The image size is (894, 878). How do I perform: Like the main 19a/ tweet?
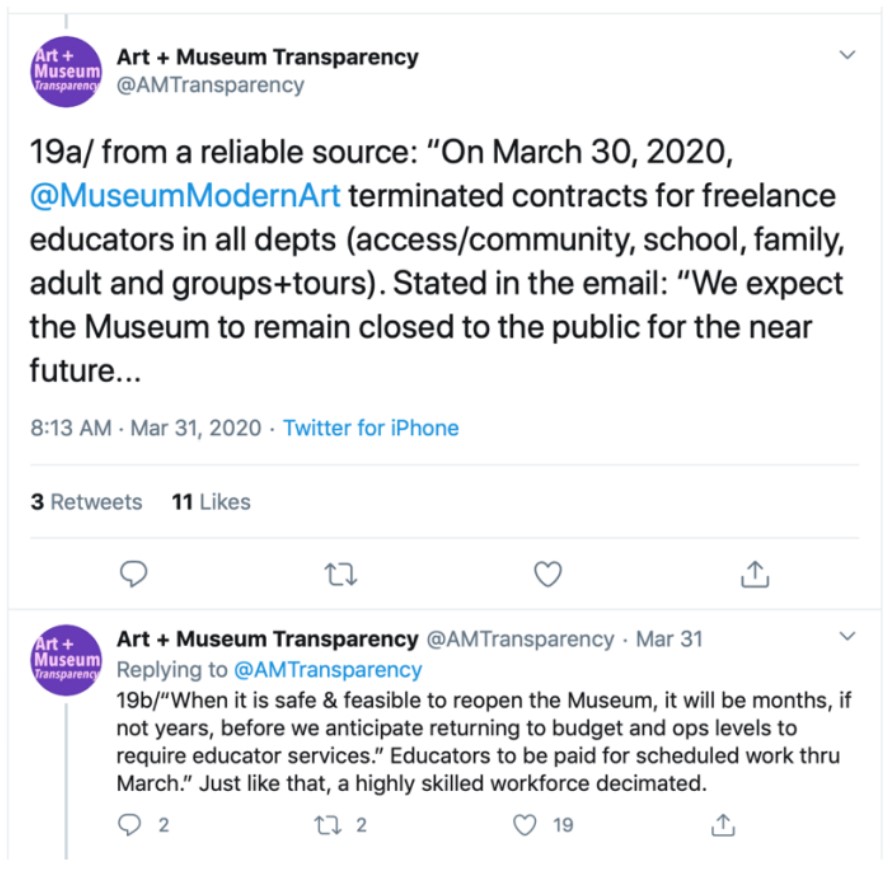(547, 574)
